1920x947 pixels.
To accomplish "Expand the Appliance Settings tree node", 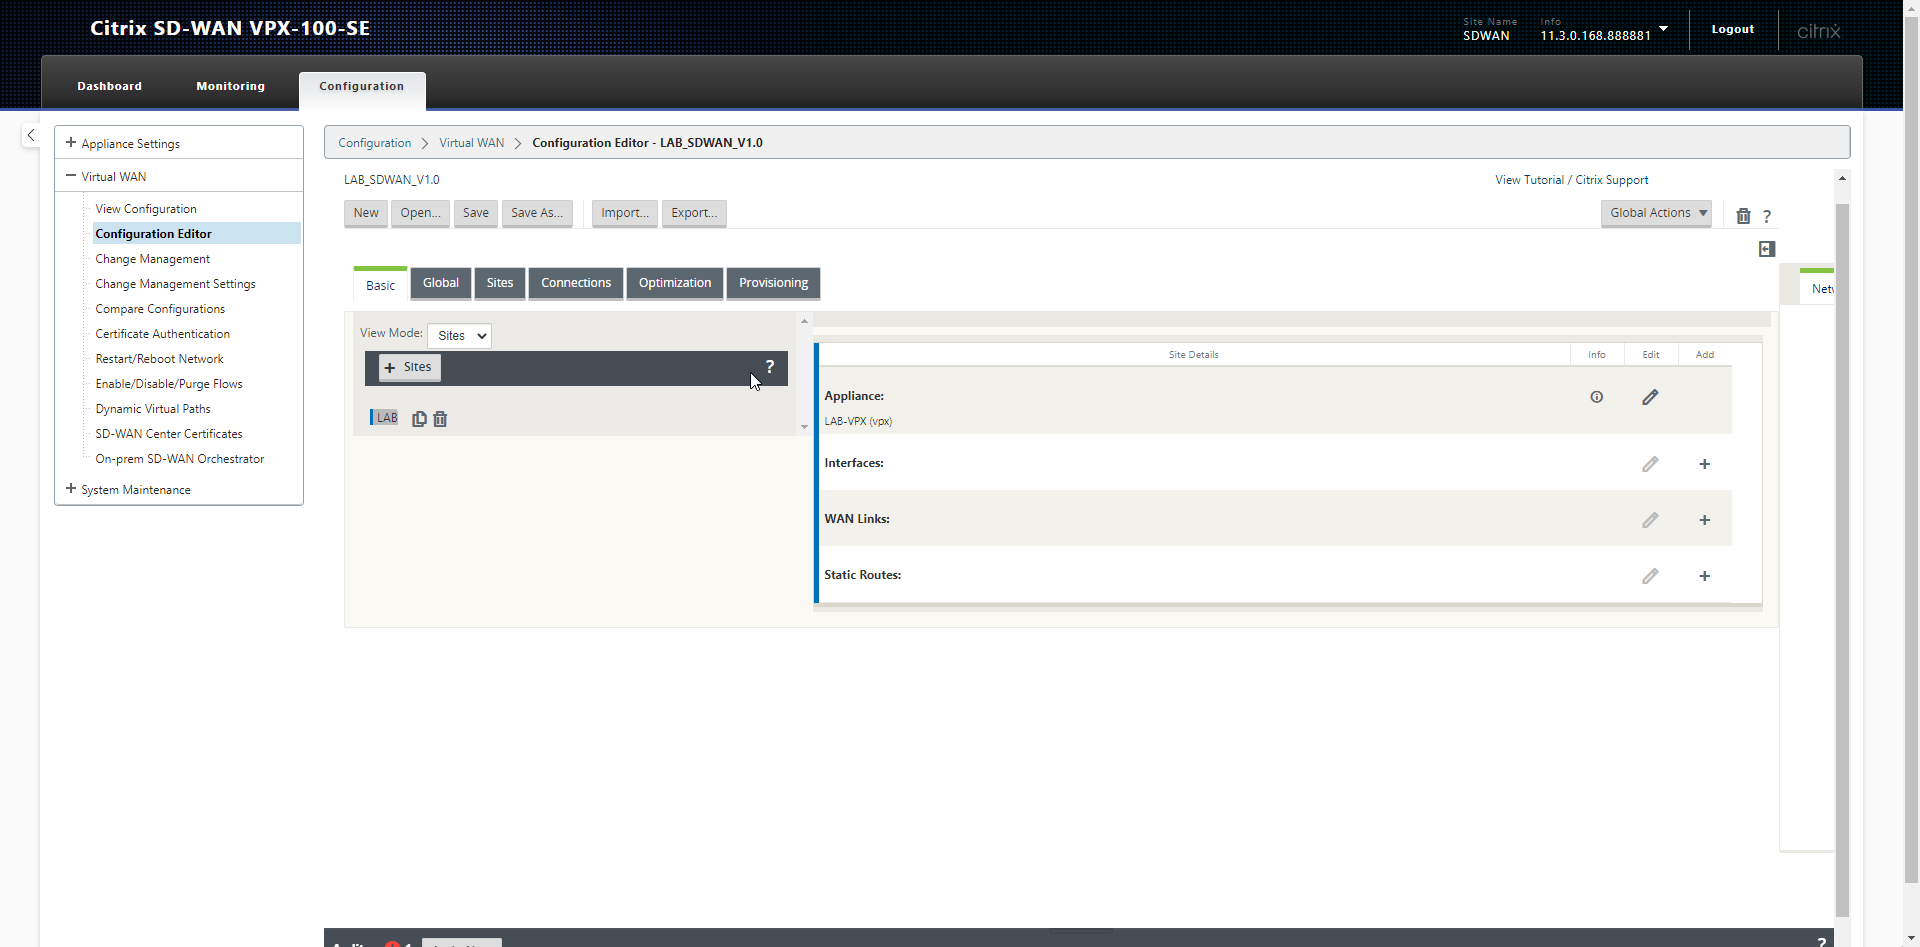I will click(x=71, y=143).
